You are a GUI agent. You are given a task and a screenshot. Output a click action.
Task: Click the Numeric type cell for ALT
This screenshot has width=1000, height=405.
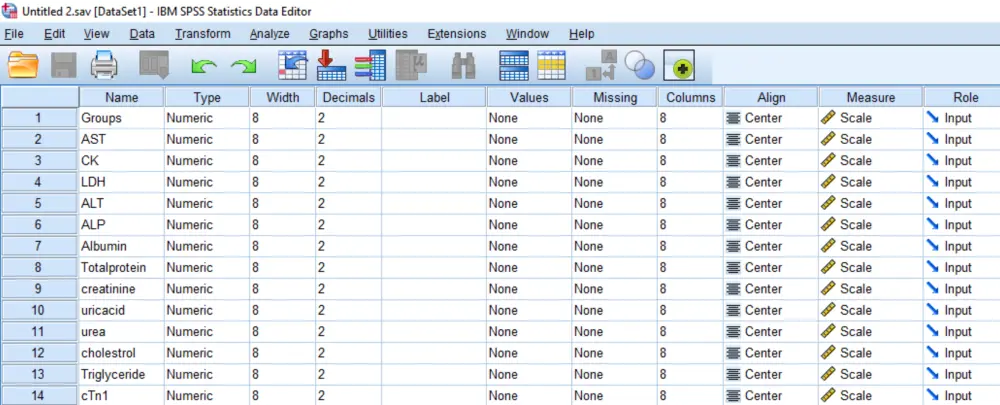coord(207,203)
